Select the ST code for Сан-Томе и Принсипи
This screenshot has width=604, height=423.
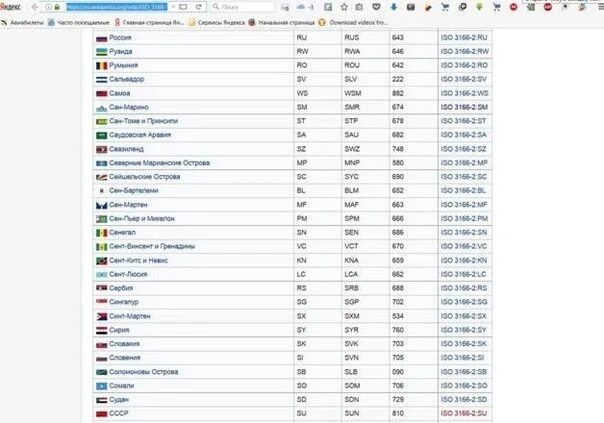click(x=301, y=121)
